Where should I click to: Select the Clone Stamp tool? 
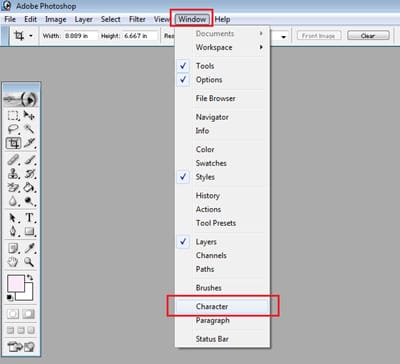point(13,174)
